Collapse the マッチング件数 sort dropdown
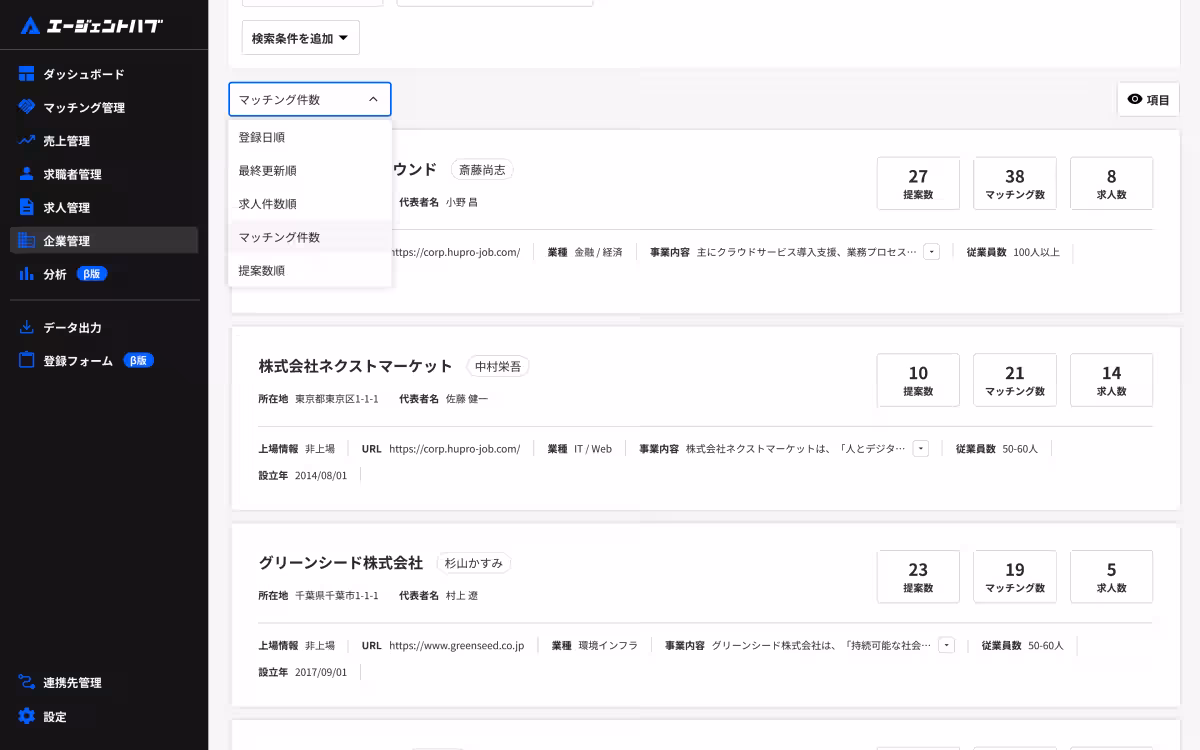1200x750 pixels. coord(310,99)
